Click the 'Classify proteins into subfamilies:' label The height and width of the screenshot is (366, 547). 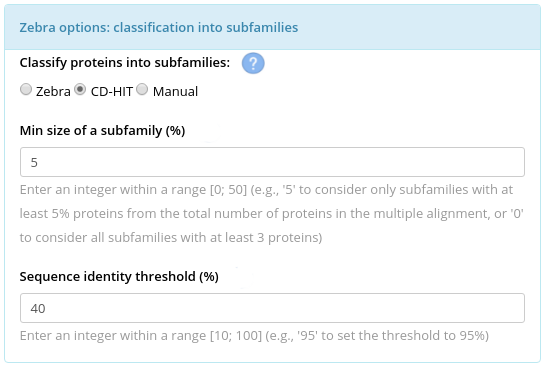[x=125, y=63]
